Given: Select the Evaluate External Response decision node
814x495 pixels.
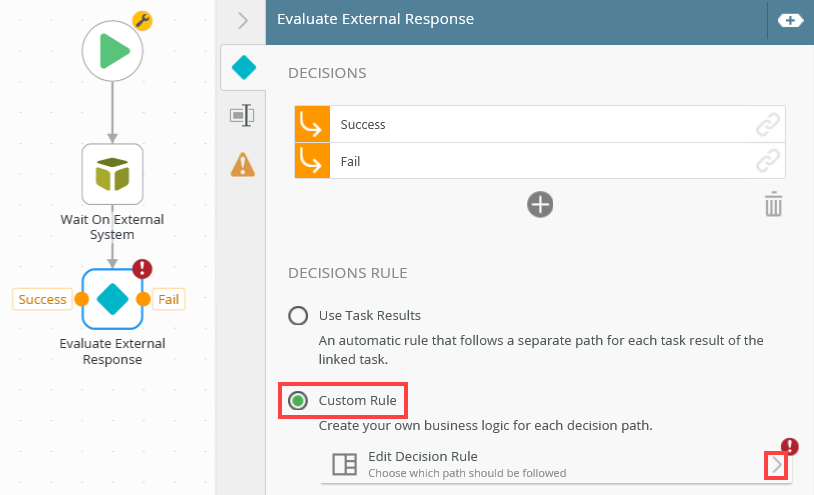Looking at the screenshot, I should [112, 298].
